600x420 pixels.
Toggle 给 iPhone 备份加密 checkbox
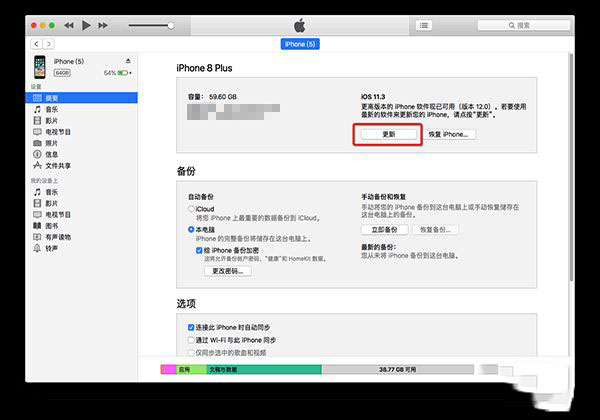pyautogui.click(x=199, y=251)
